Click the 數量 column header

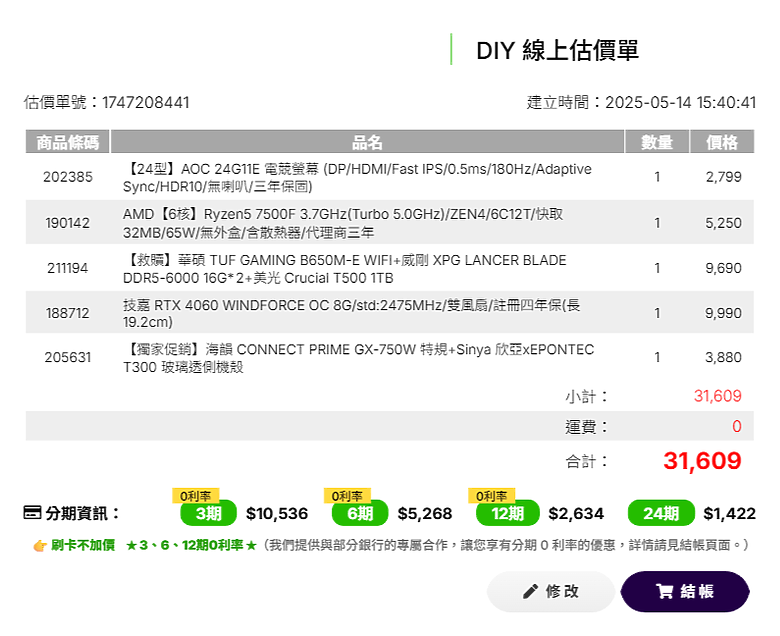click(x=657, y=142)
